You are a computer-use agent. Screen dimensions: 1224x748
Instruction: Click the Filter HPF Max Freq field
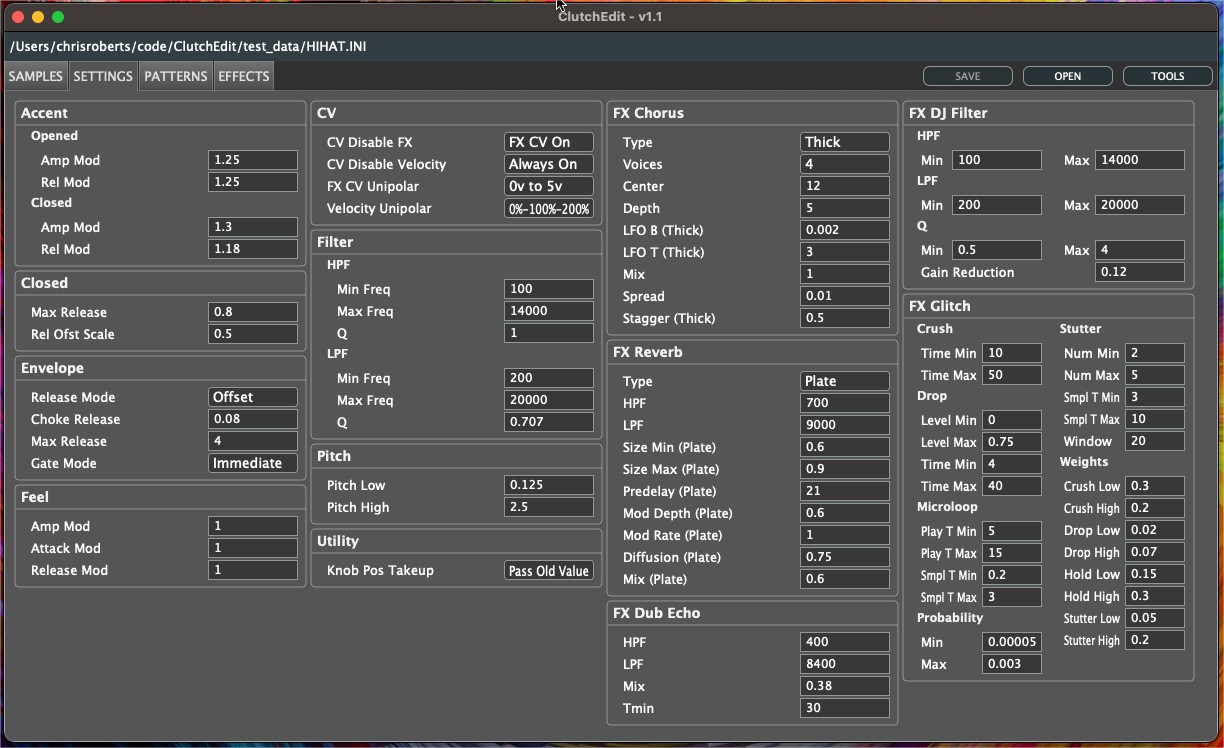pos(549,311)
